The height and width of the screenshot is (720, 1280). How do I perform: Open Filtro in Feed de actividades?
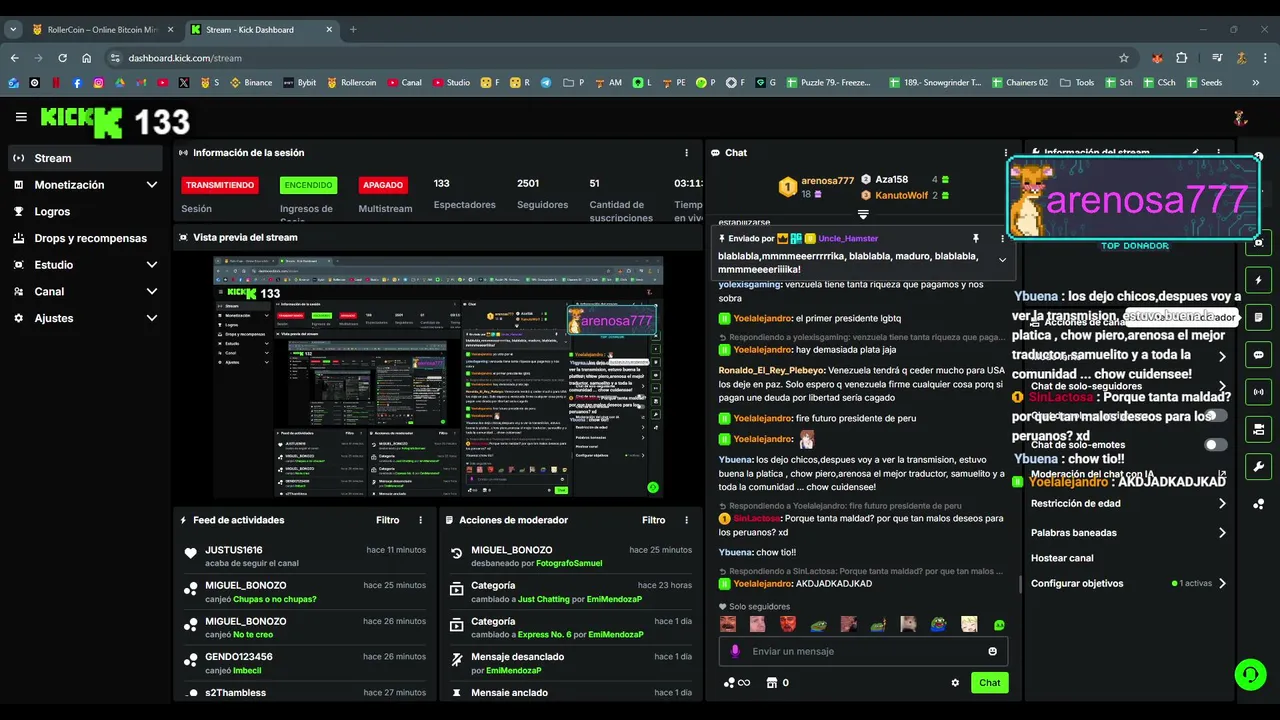(387, 520)
